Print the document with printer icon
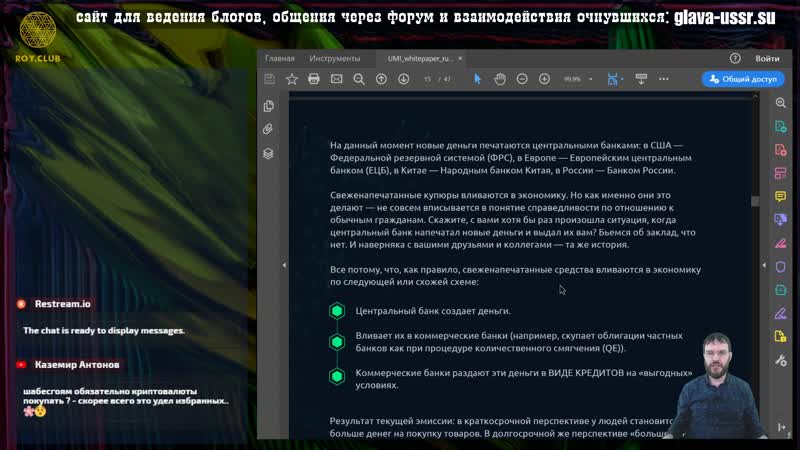The height and width of the screenshot is (450, 800). coord(314,79)
